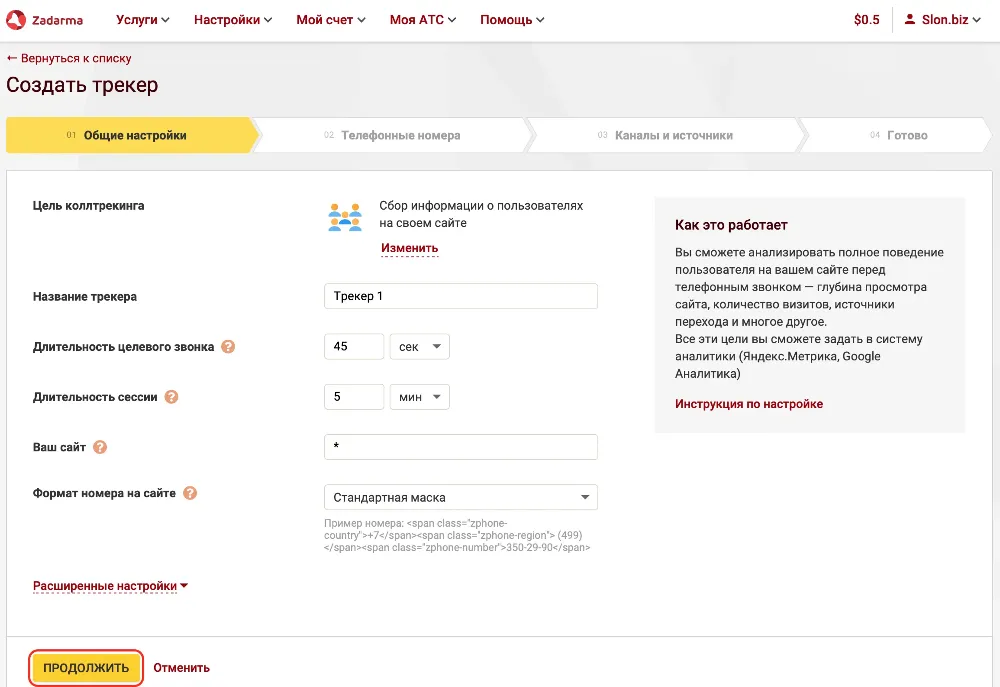The height and width of the screenshot is (687, 1000).
Task: Click the user profile icon
Action: (x=910, y=19)
